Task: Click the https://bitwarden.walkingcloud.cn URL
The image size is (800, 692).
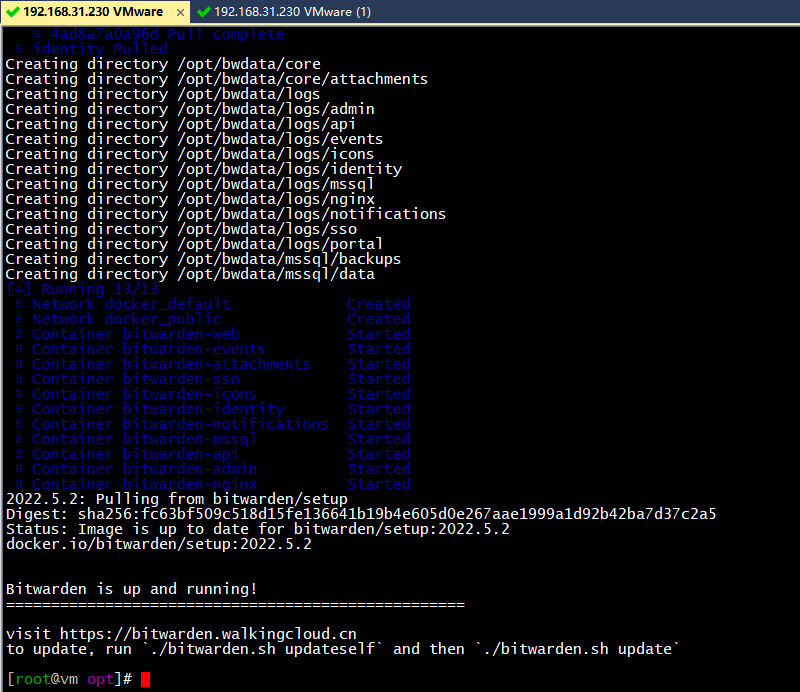Action: coord(208,634)
